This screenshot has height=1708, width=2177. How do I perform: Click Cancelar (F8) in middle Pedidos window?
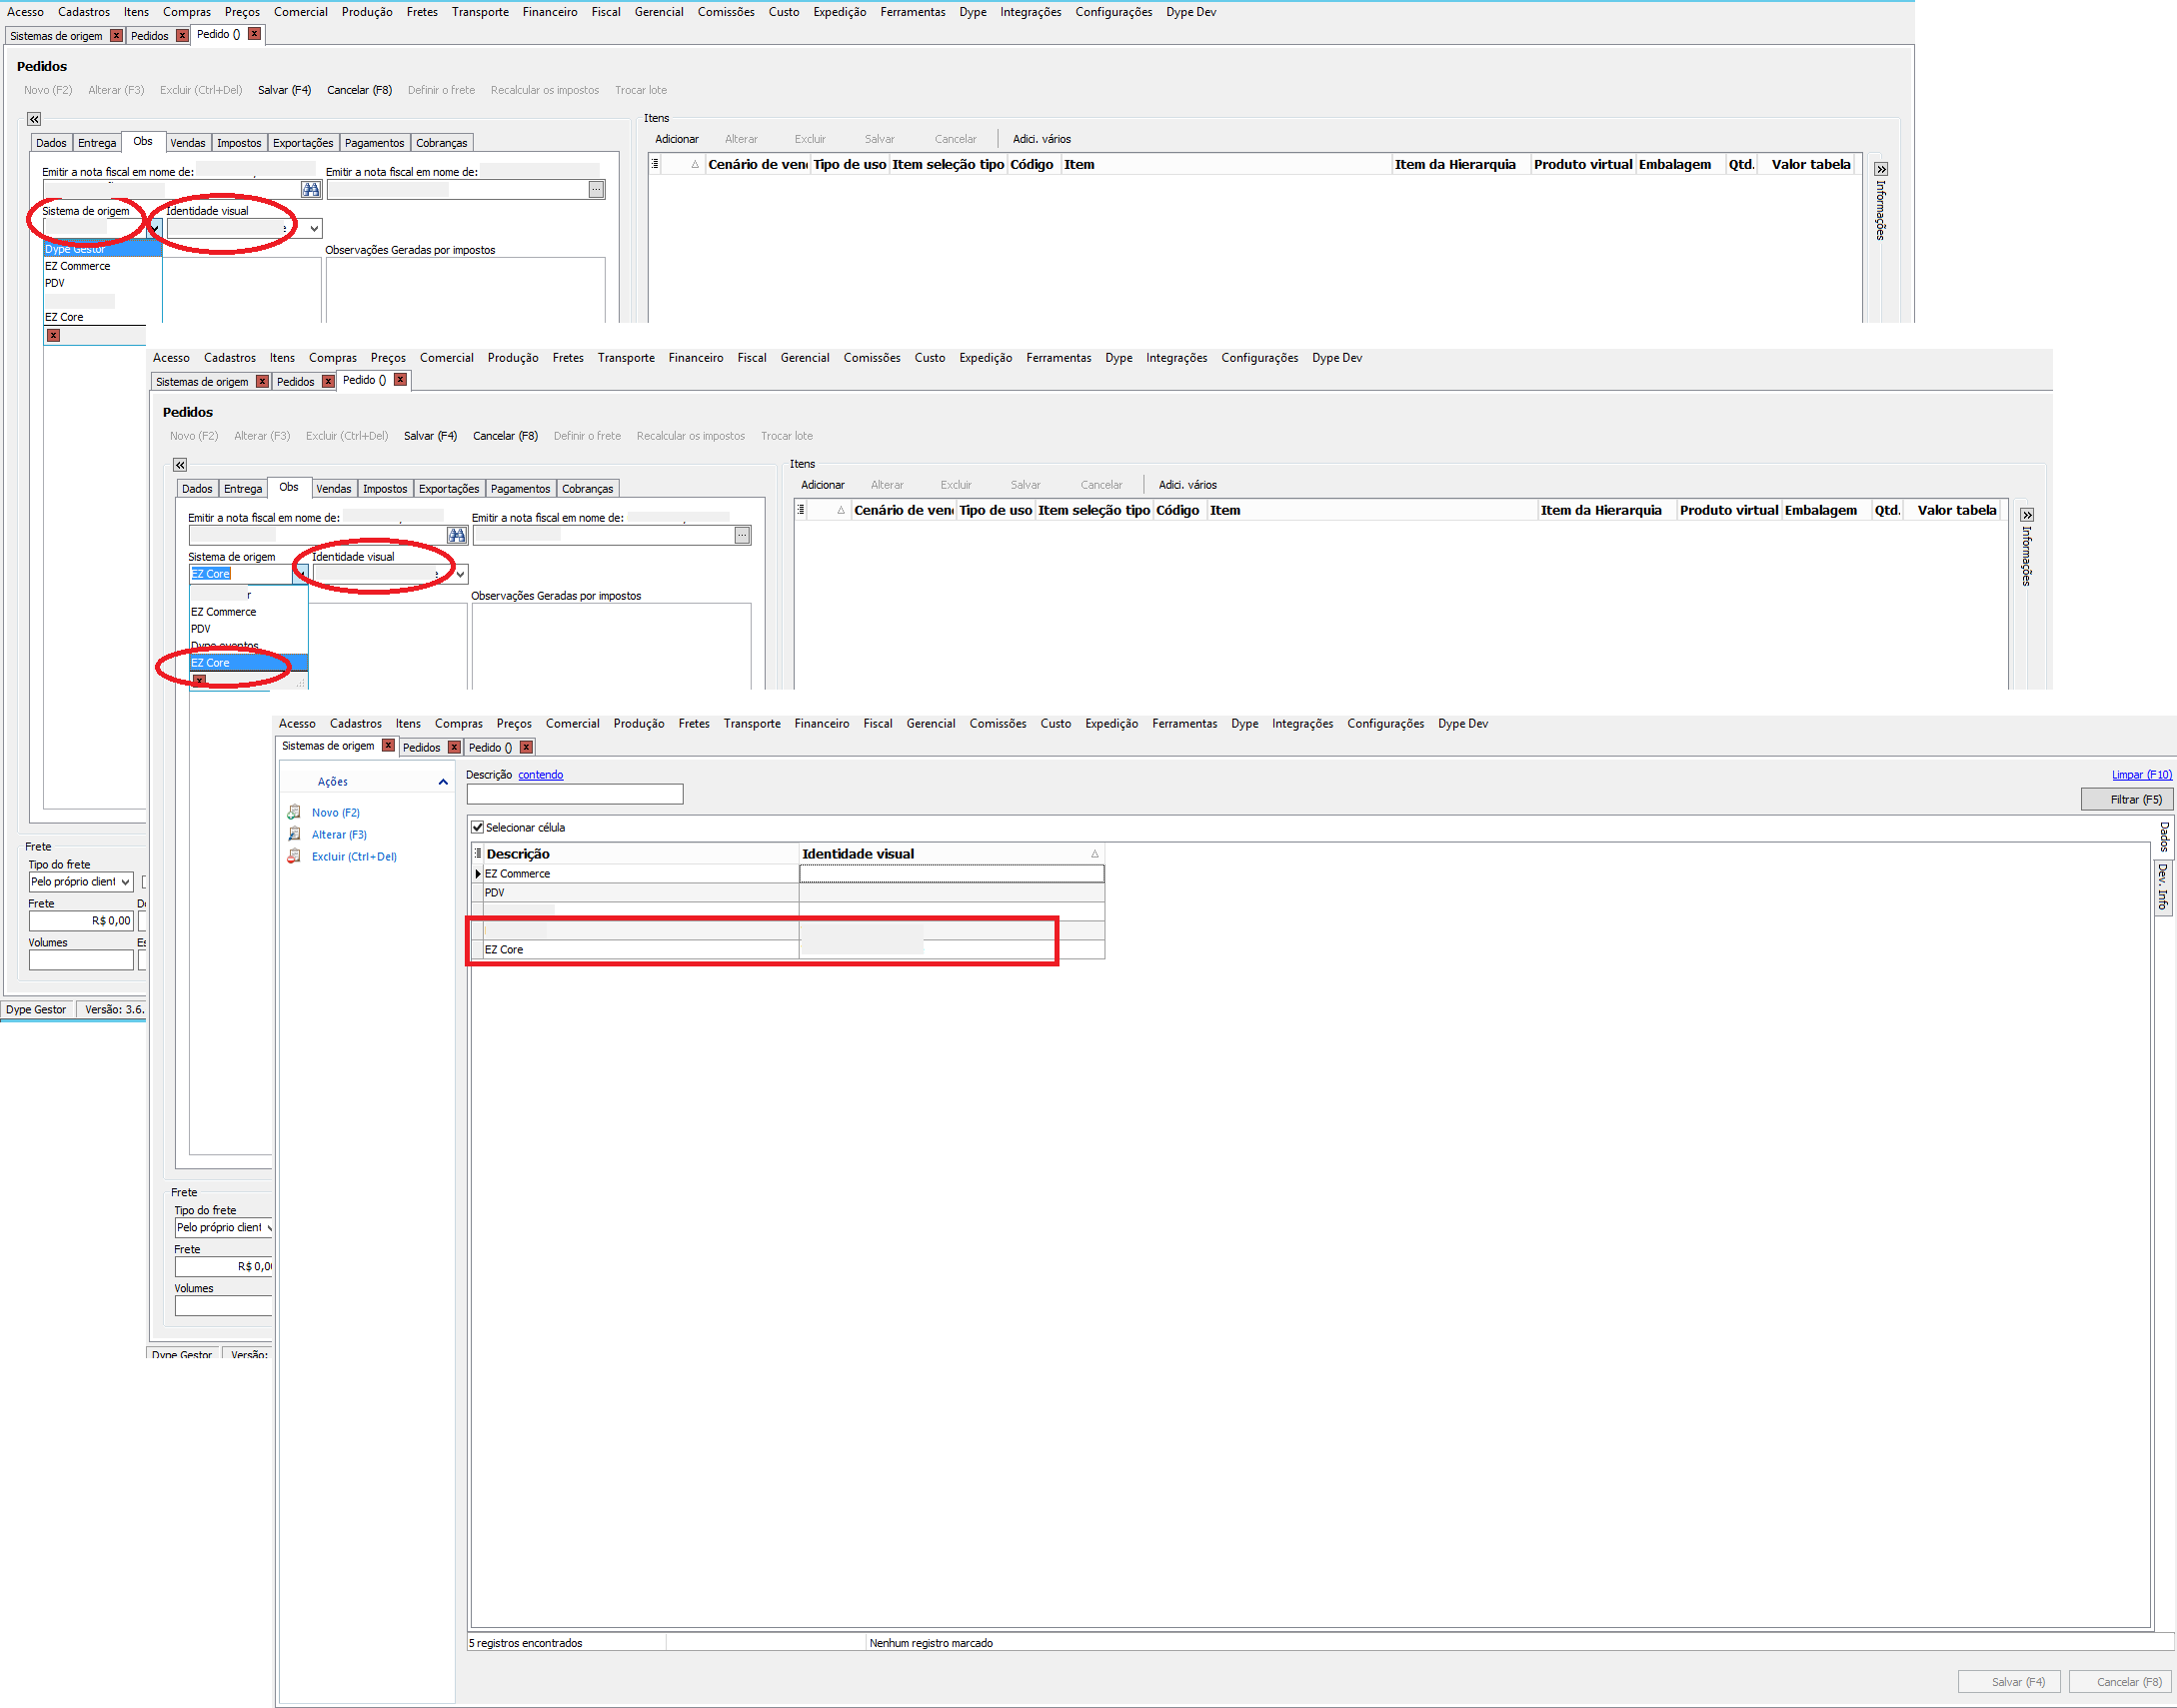(505, 436)
